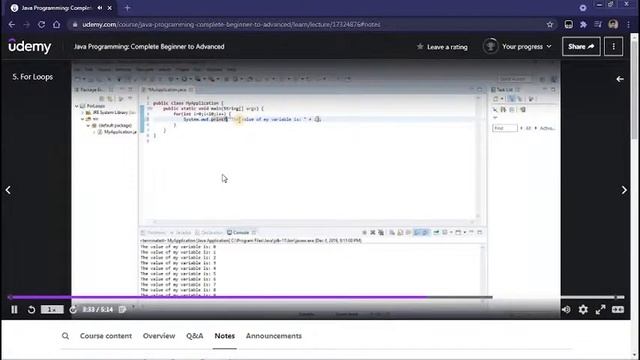Bookmark this page star icon
Viewport: 640px width, 360px height.
(550, 24)
